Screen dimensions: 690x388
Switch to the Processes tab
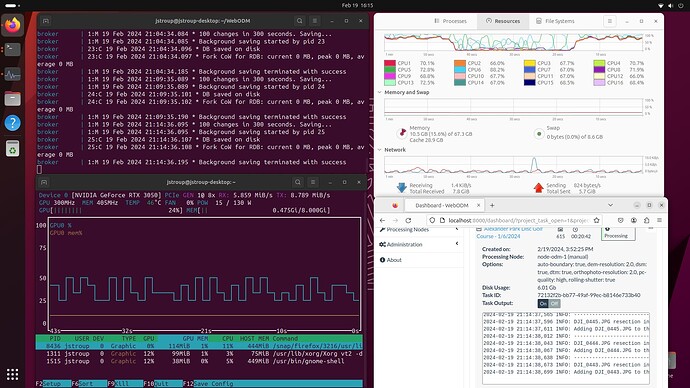[450, 21]
